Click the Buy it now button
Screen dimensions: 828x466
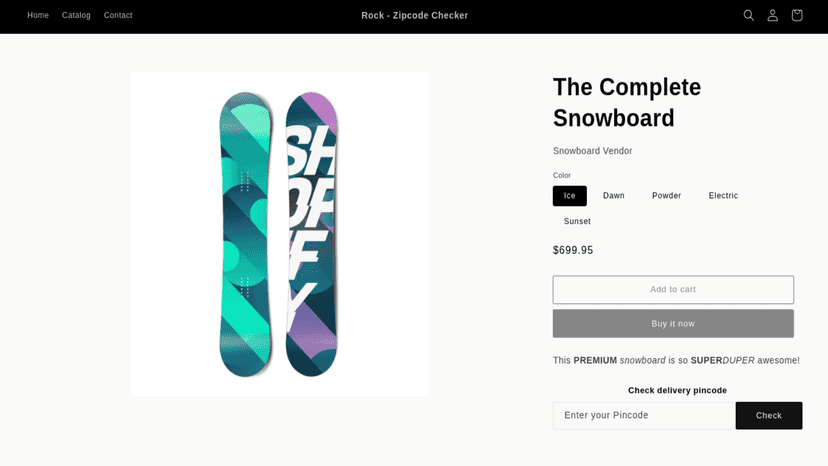click(x=673, y=323)
